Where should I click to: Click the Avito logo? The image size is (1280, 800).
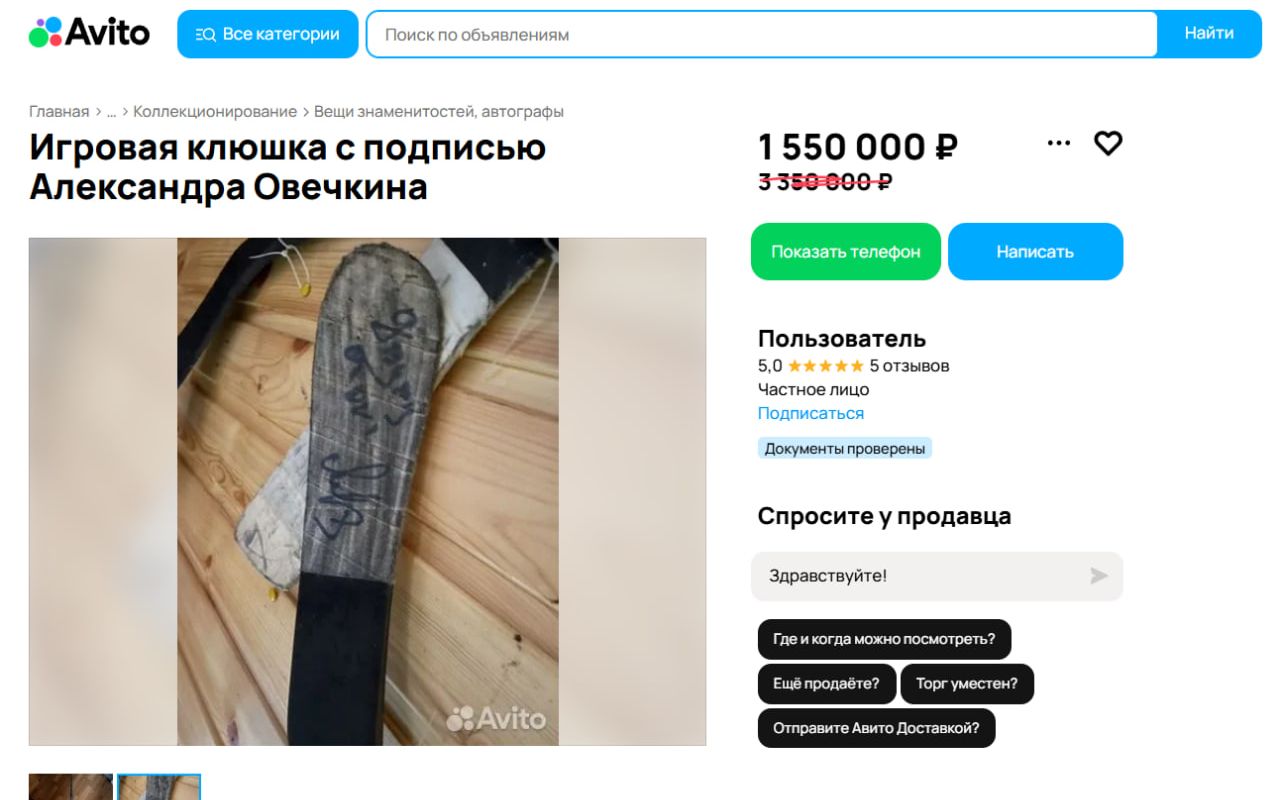tap(89, 33)
